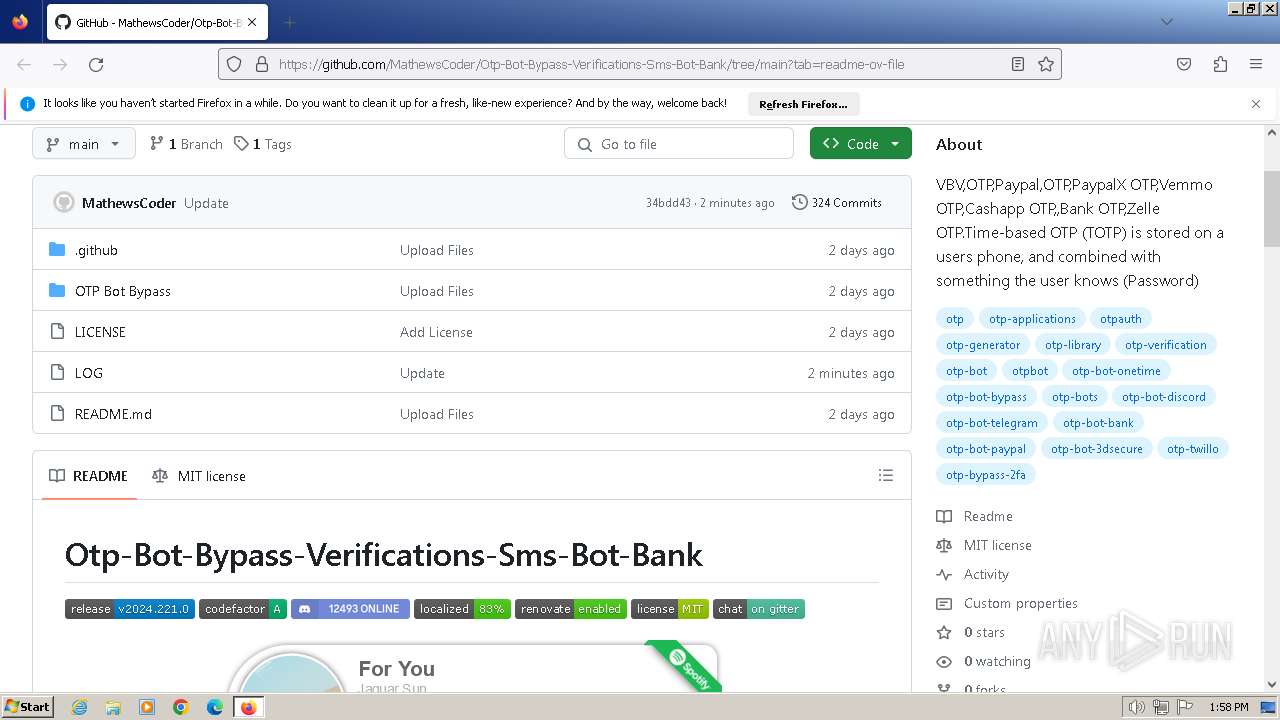Launch Chrome from the taskbar
1280x720 pixels.
(x=181, y=707)
